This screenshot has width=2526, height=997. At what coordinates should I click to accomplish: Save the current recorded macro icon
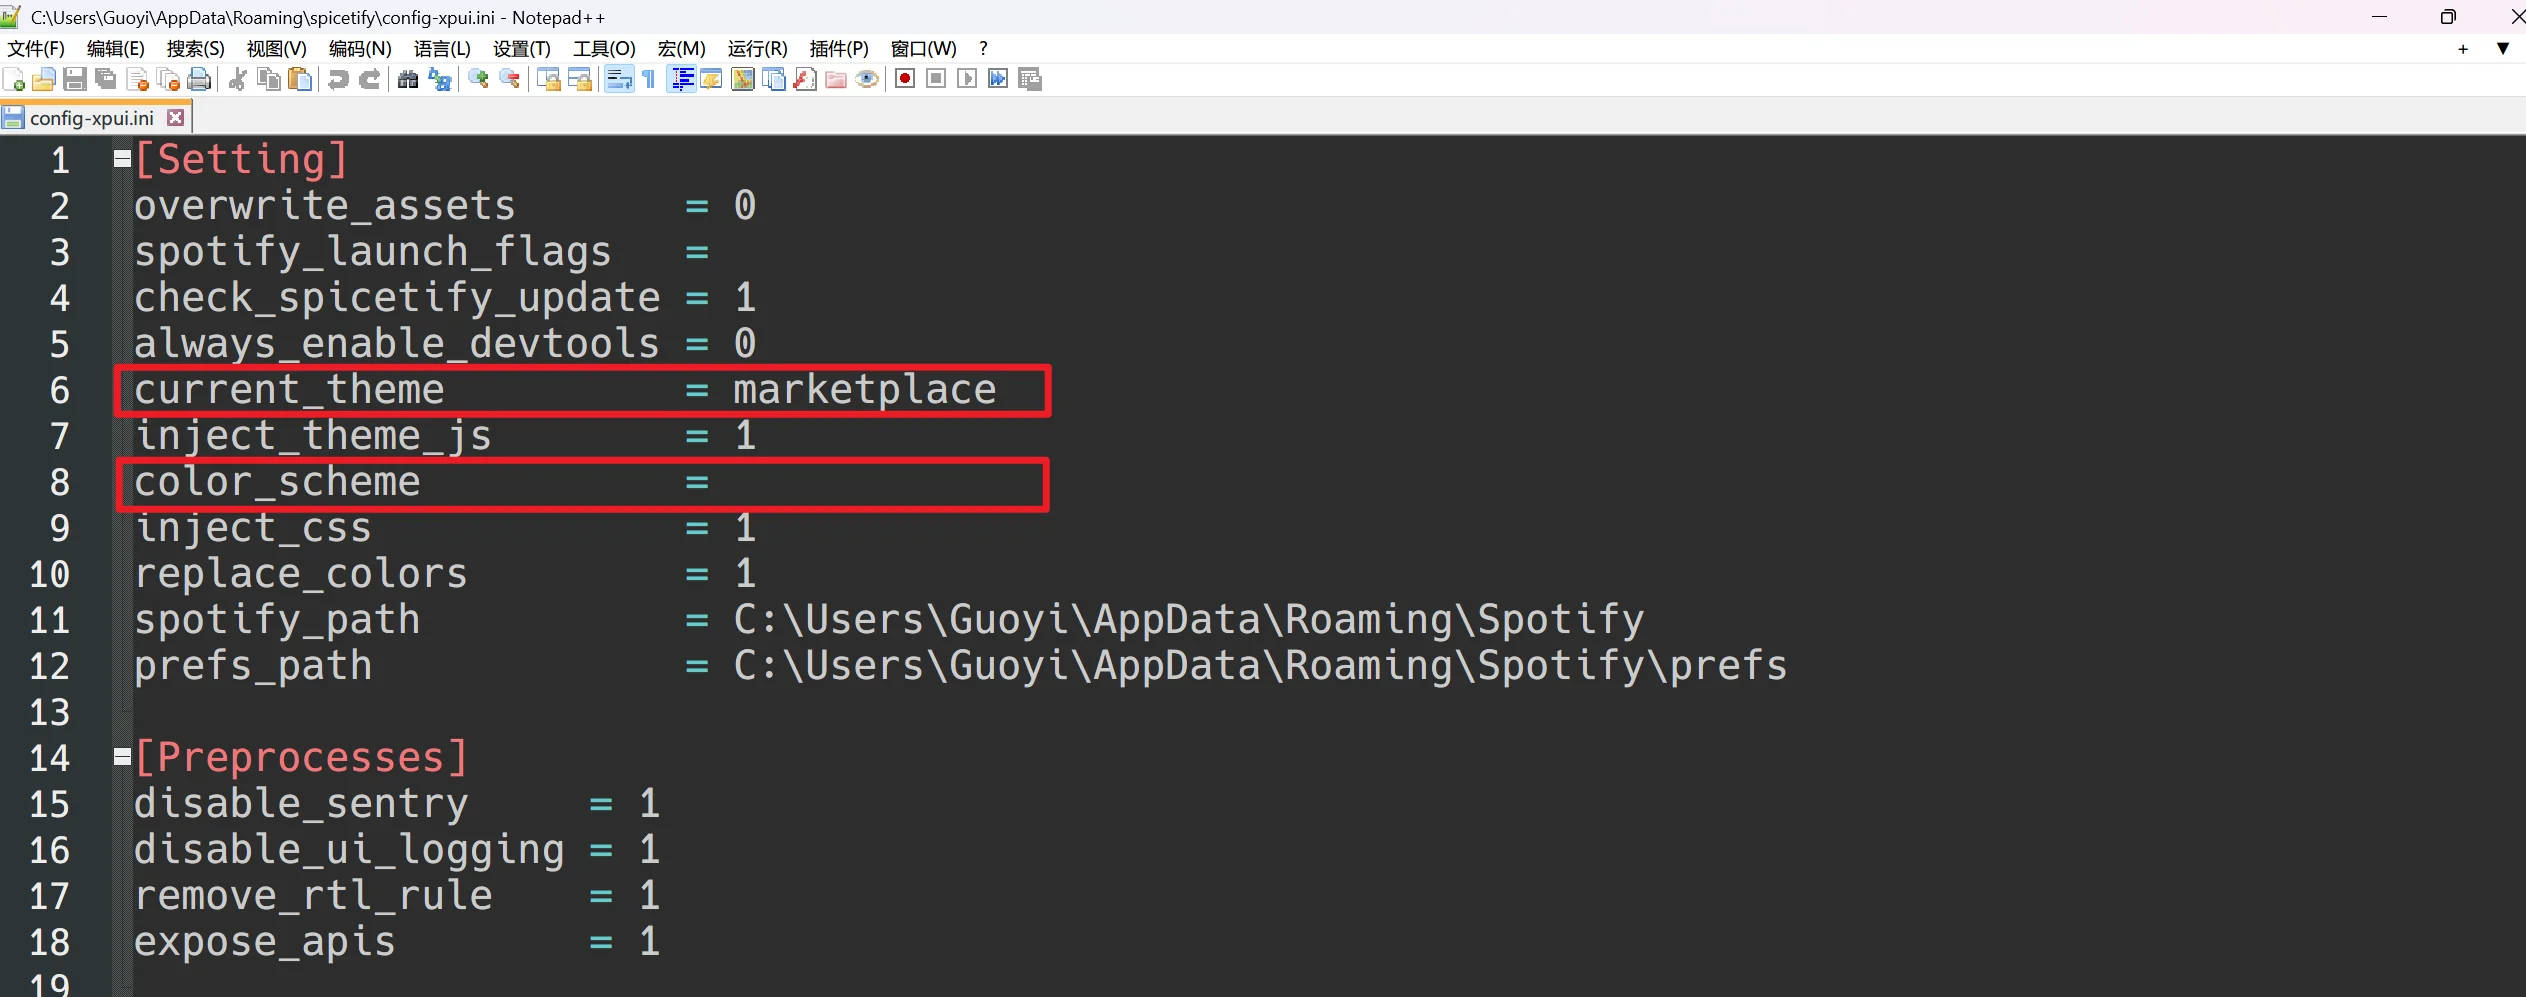click(1030, 79)
